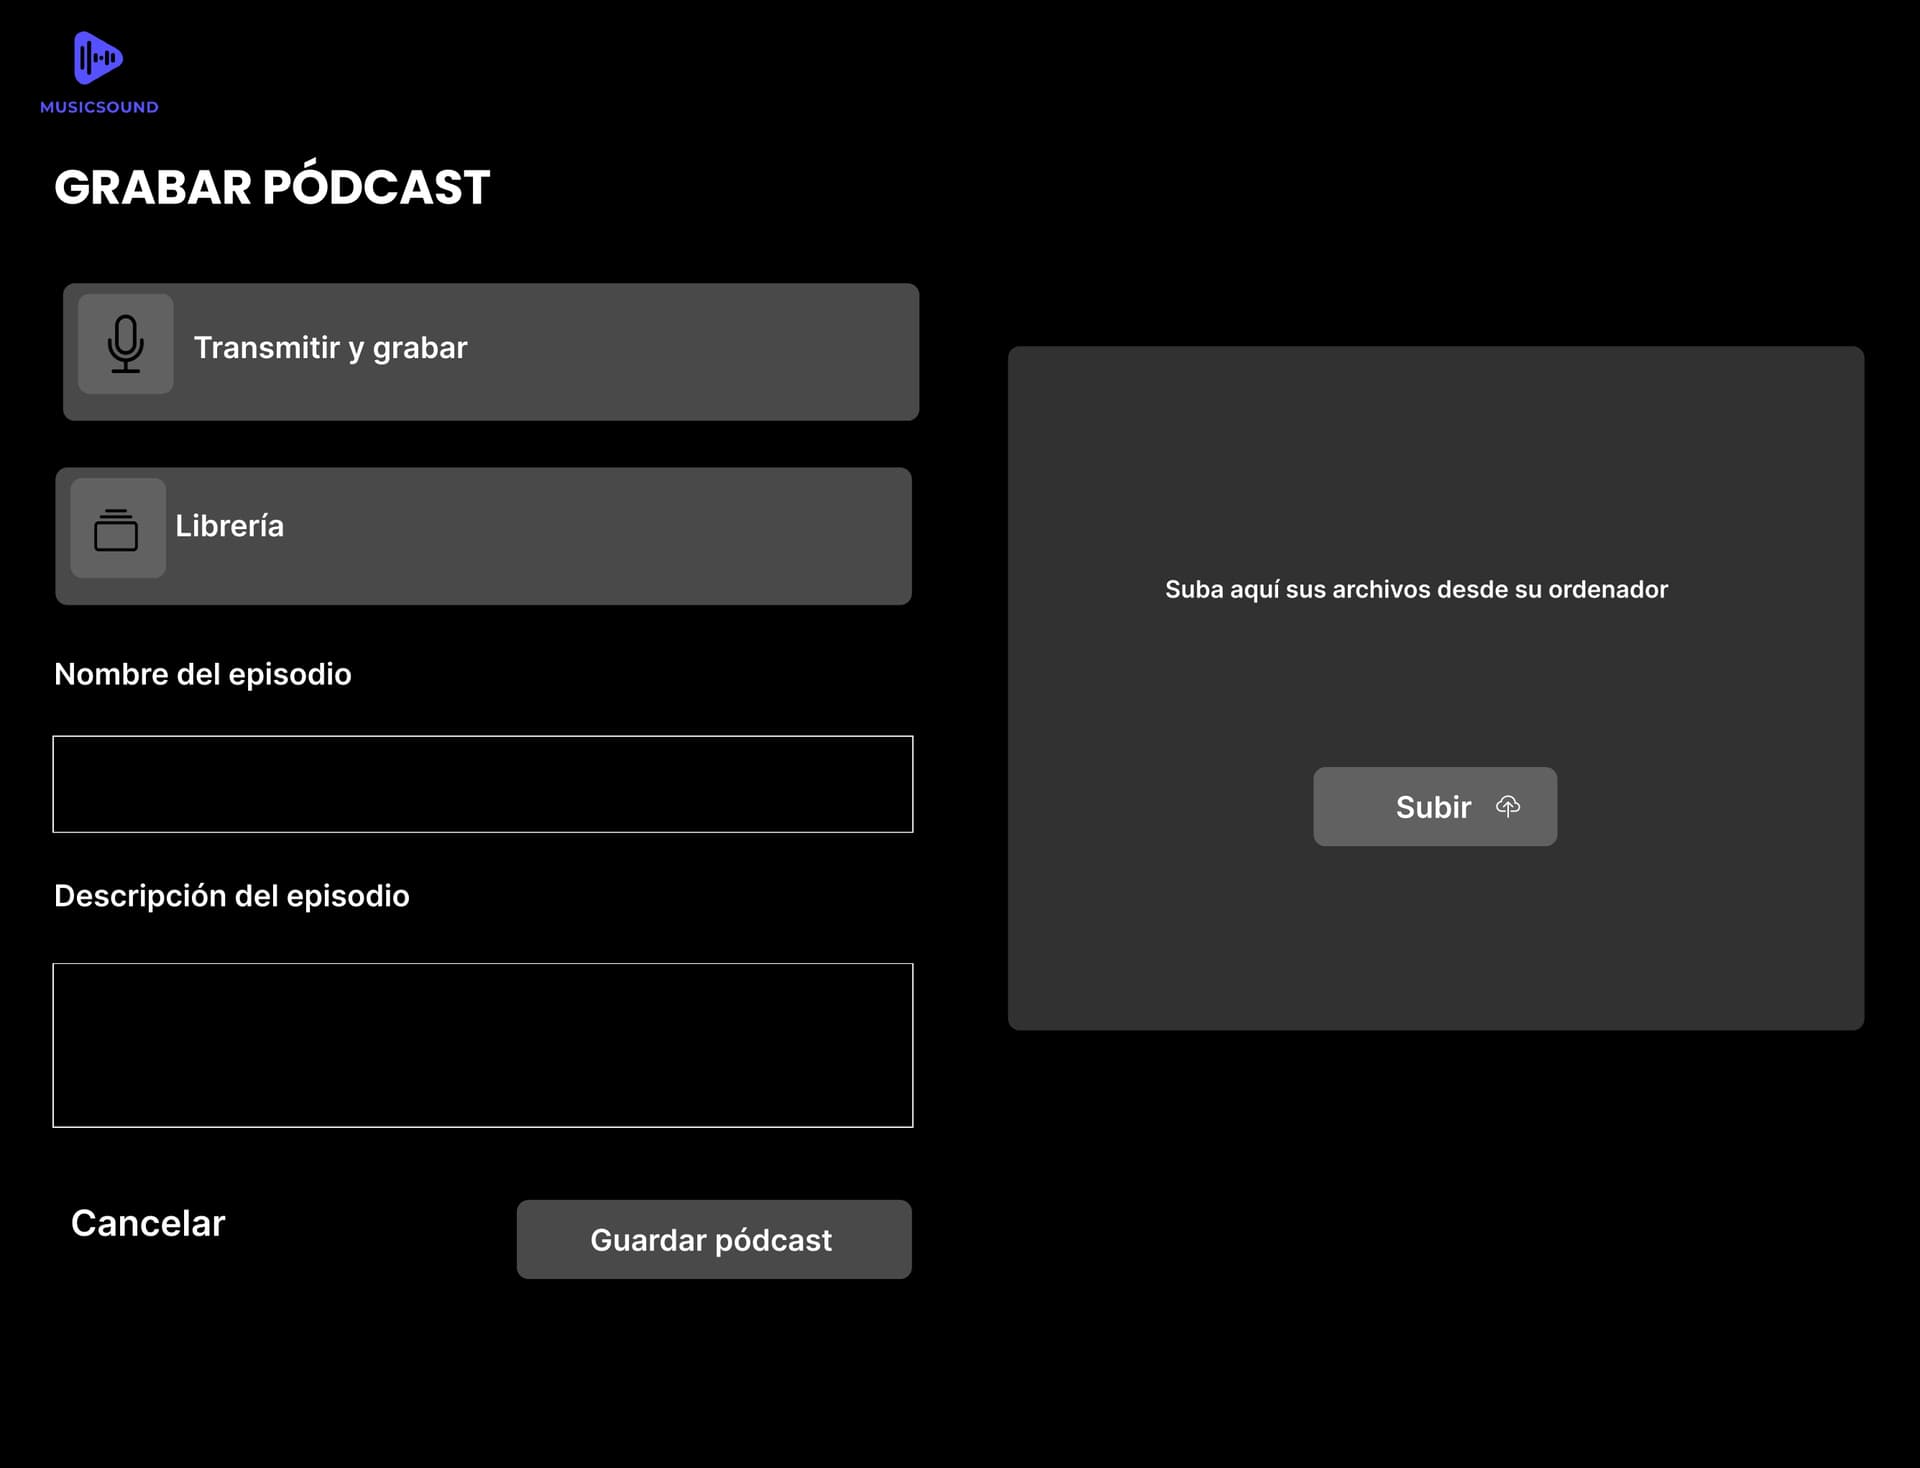Focus the Nombre del episodio input field
Image resolution: width=1920 pixels, height=1468 pixels.
coord(483,784)
